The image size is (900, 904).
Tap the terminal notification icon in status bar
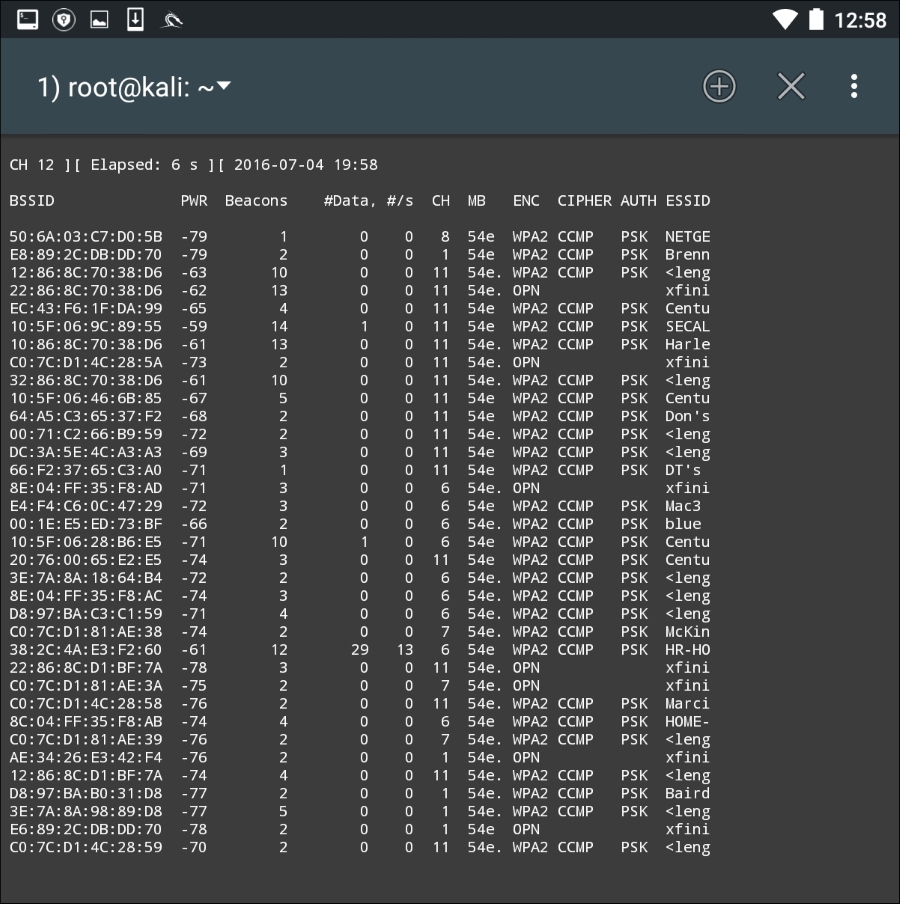click(x=28, y=19)
